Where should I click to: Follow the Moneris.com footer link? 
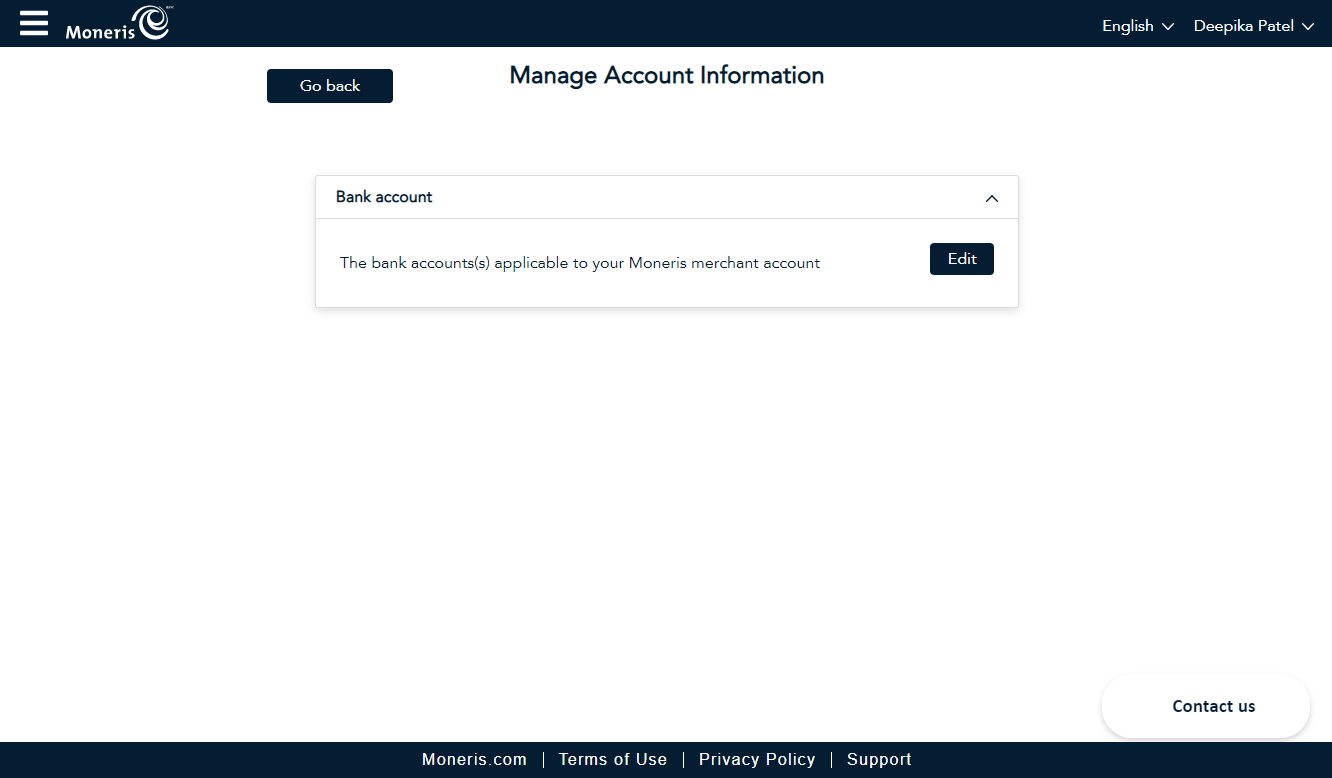tap(474, 760)
